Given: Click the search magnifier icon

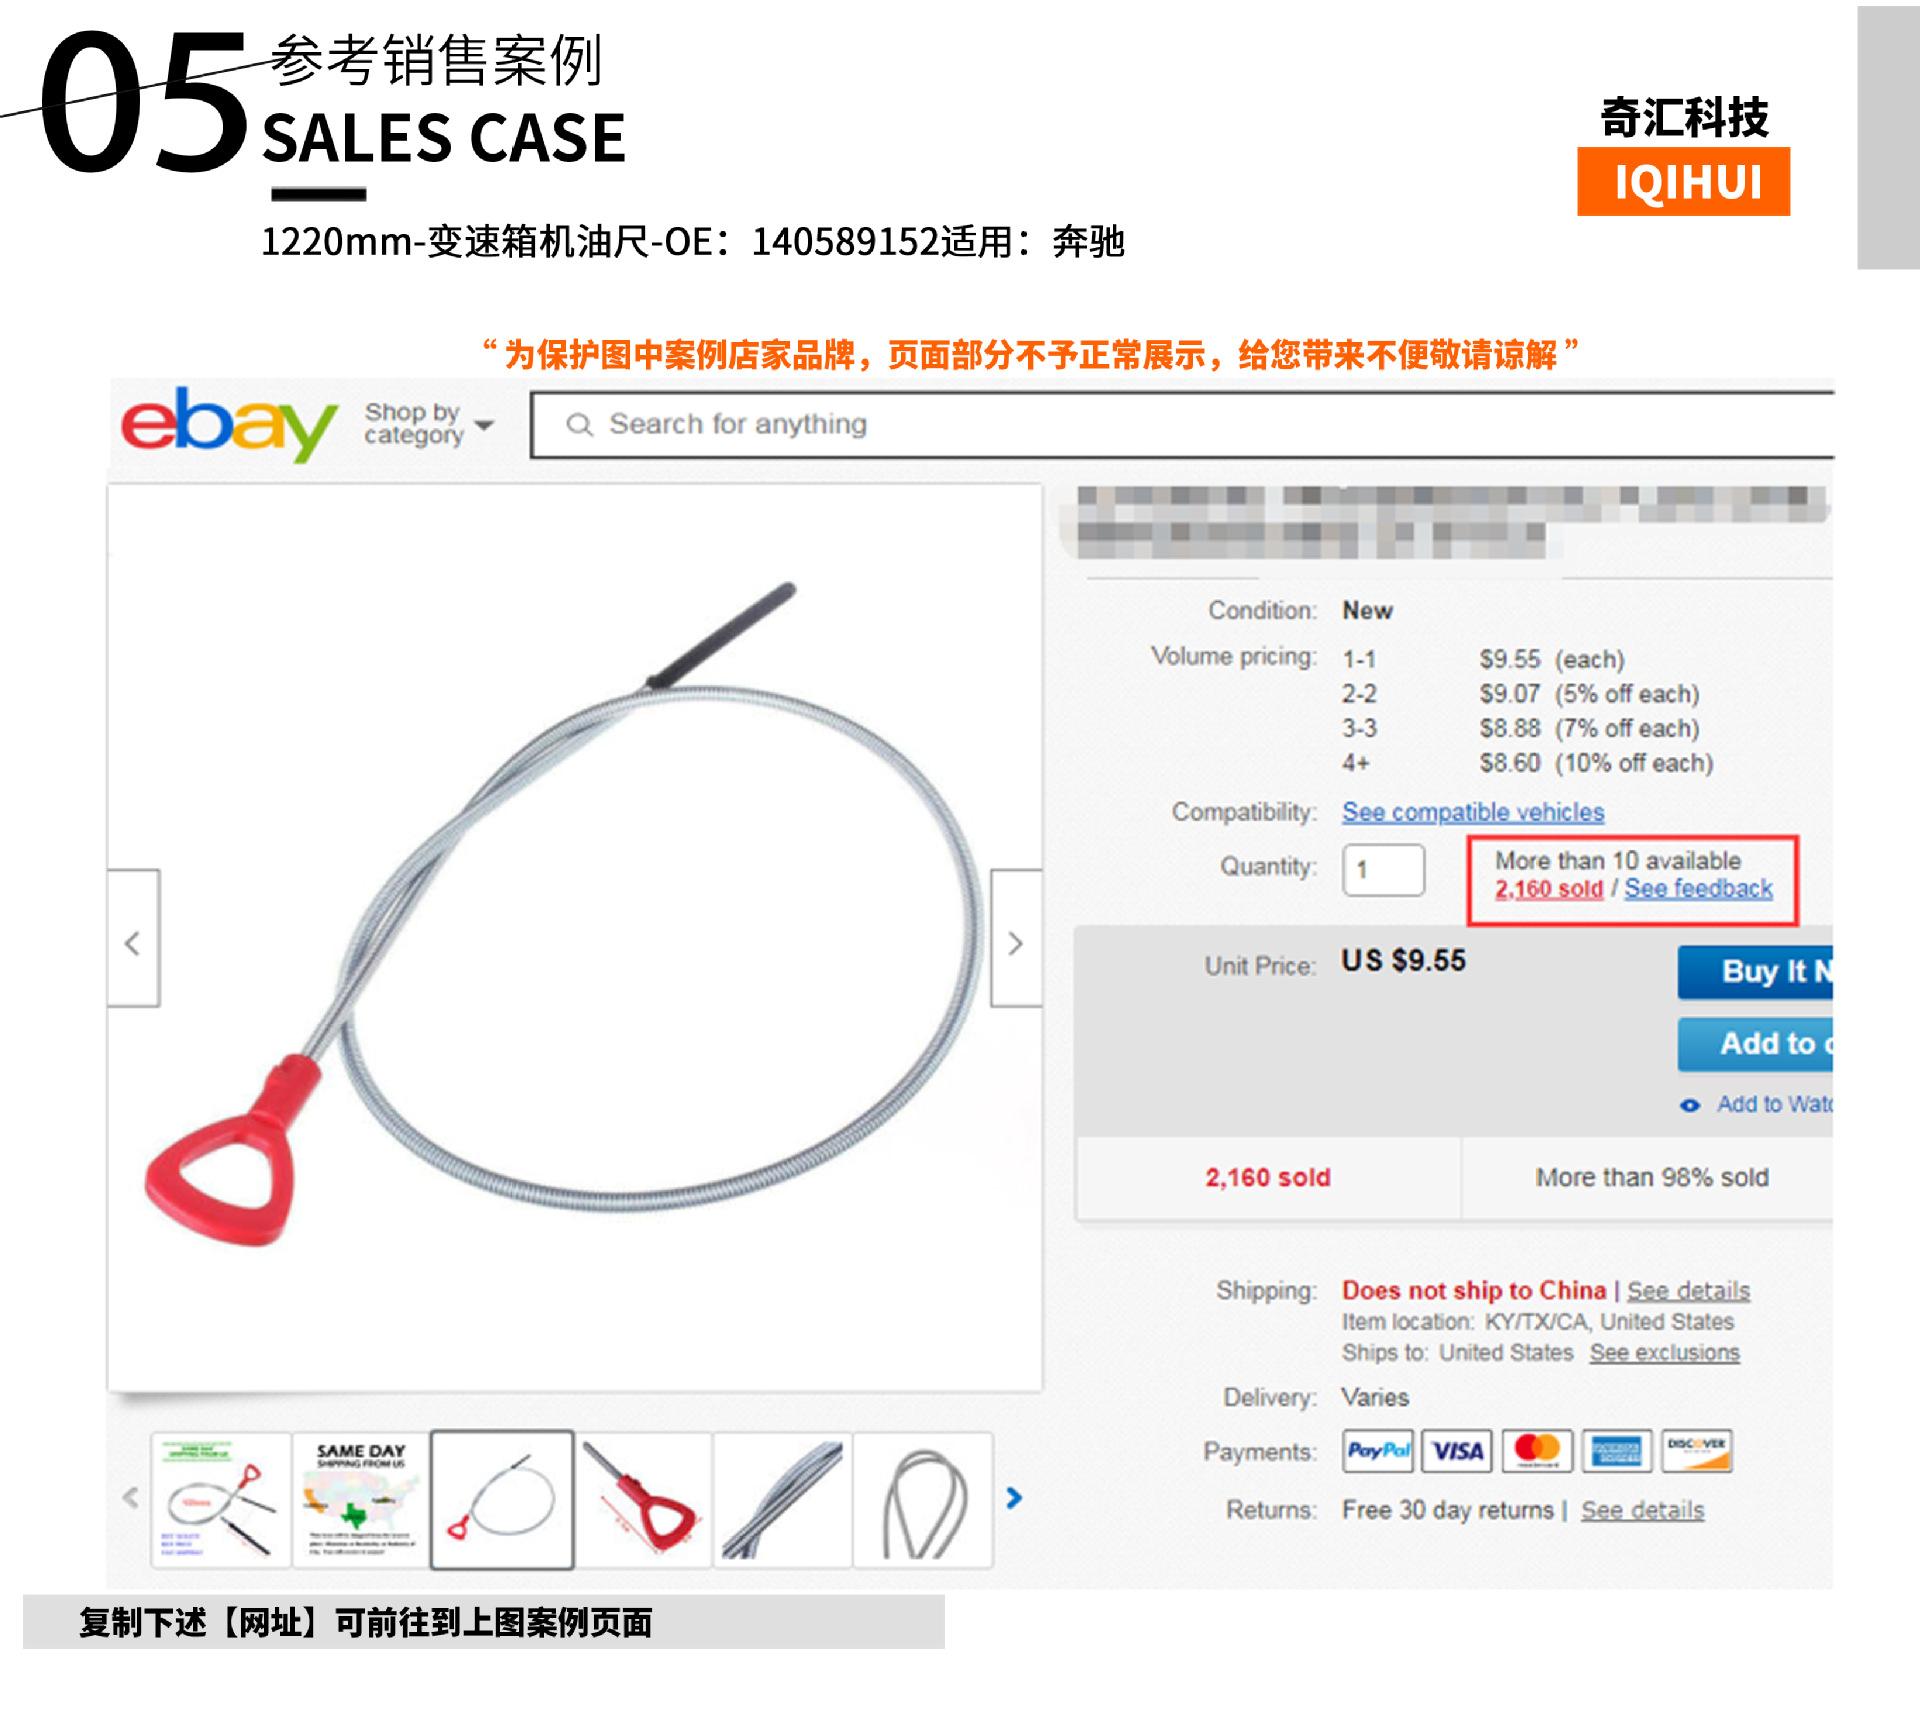Looking at the screenshot, I should [579, 425].
